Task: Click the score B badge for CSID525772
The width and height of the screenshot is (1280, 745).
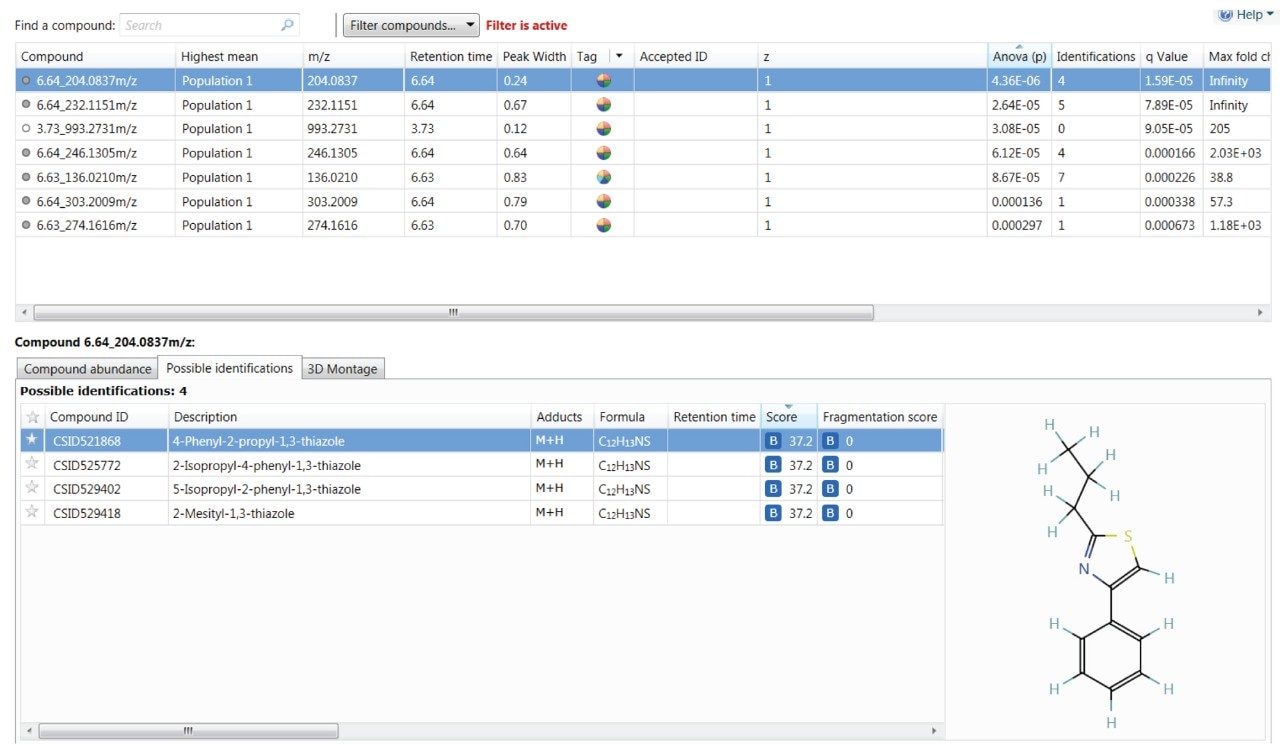Action: (x=773, y=465)
